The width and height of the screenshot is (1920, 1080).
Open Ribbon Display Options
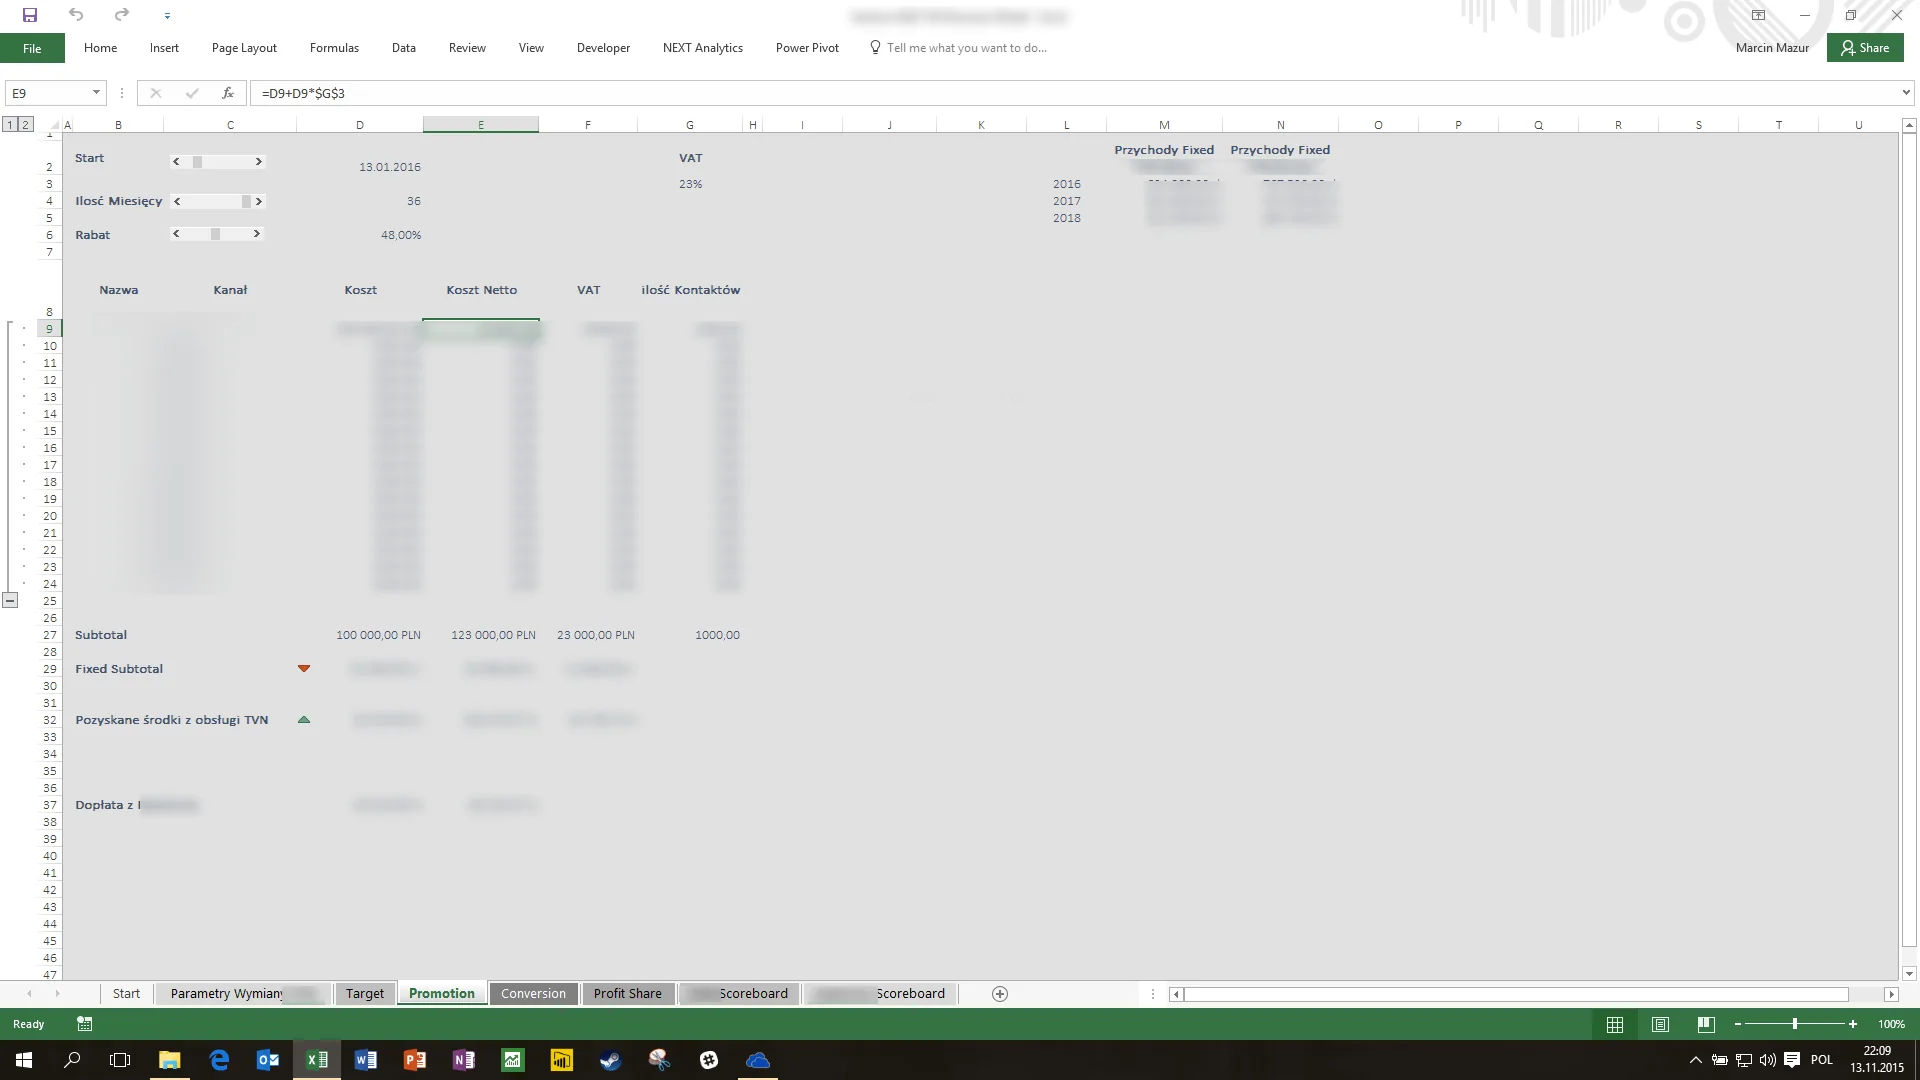(x=1758, y=15)
